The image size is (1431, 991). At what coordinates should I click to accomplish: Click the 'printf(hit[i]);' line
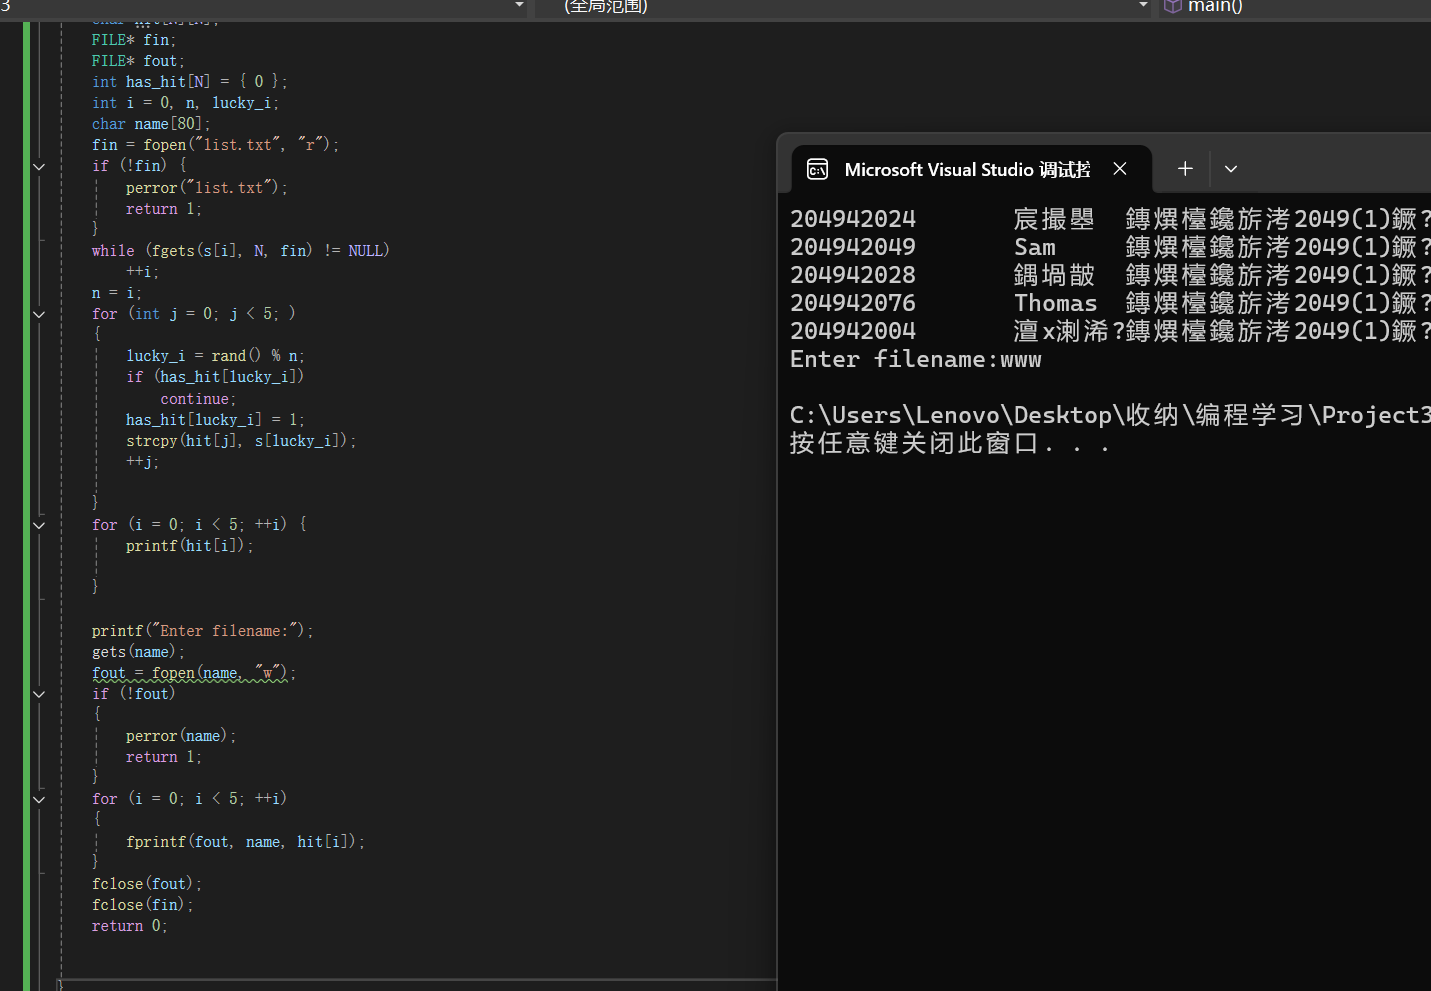[190, 546]
